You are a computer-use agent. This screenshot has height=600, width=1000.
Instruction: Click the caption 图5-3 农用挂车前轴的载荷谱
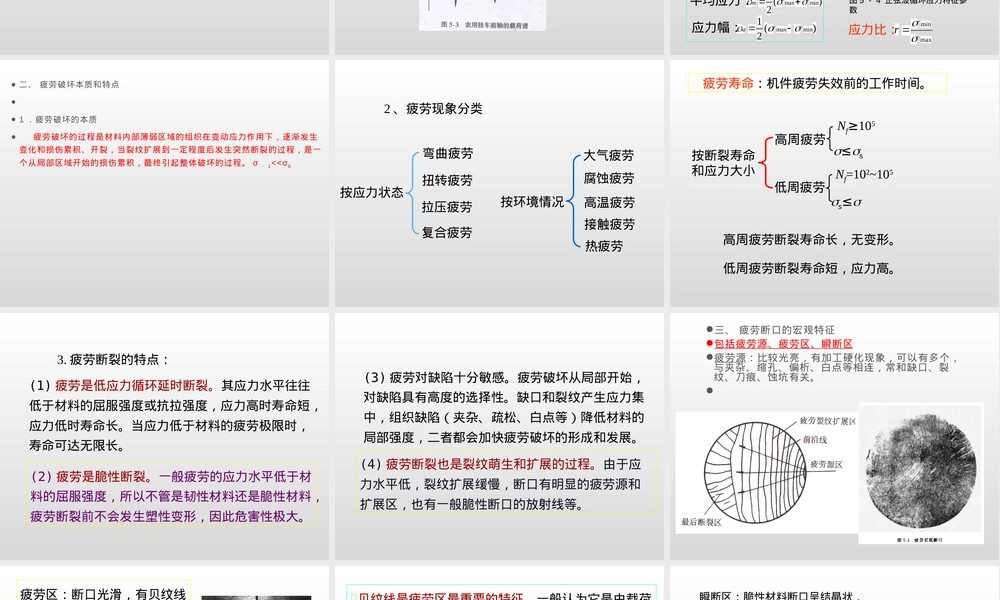click(484, 25)
